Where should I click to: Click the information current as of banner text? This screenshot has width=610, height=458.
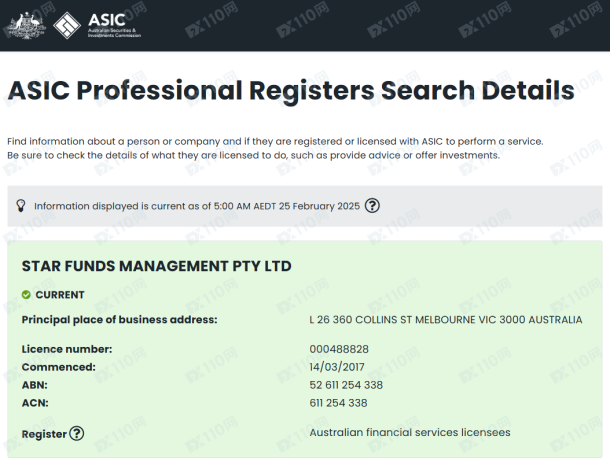tap(195, 206)
